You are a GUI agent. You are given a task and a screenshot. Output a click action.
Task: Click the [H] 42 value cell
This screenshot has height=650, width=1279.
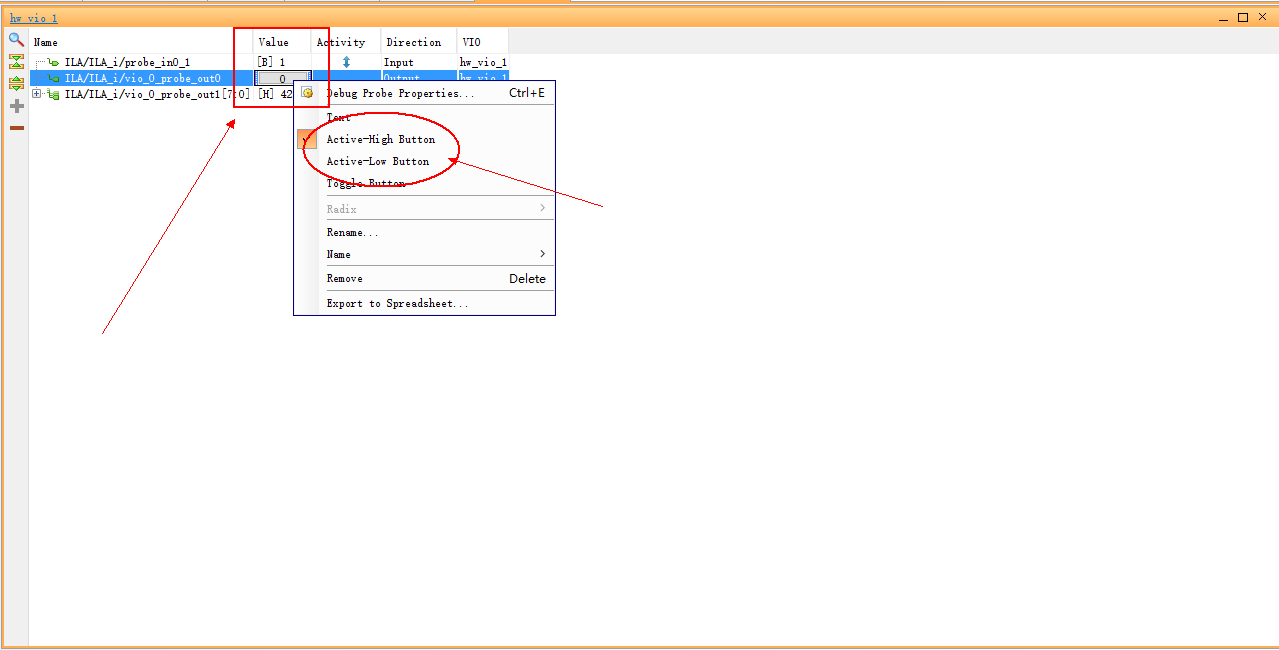pyautogui.click(x=276, y=94)
